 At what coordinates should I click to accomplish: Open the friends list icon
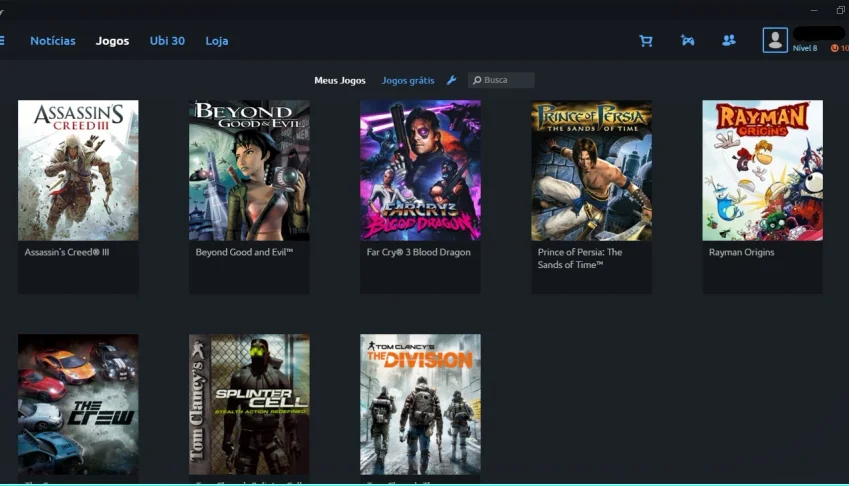(x=729, y=40)
